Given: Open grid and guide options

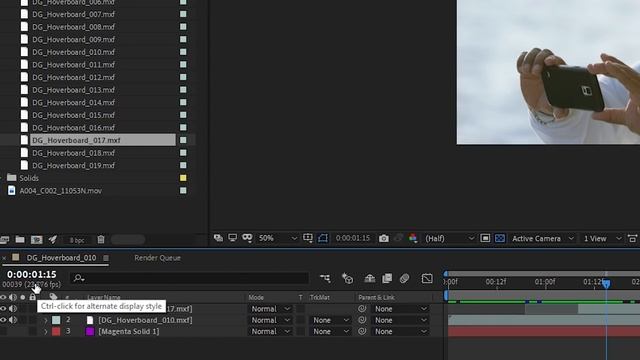Looking at the screenshot, I should pos(308,238).
